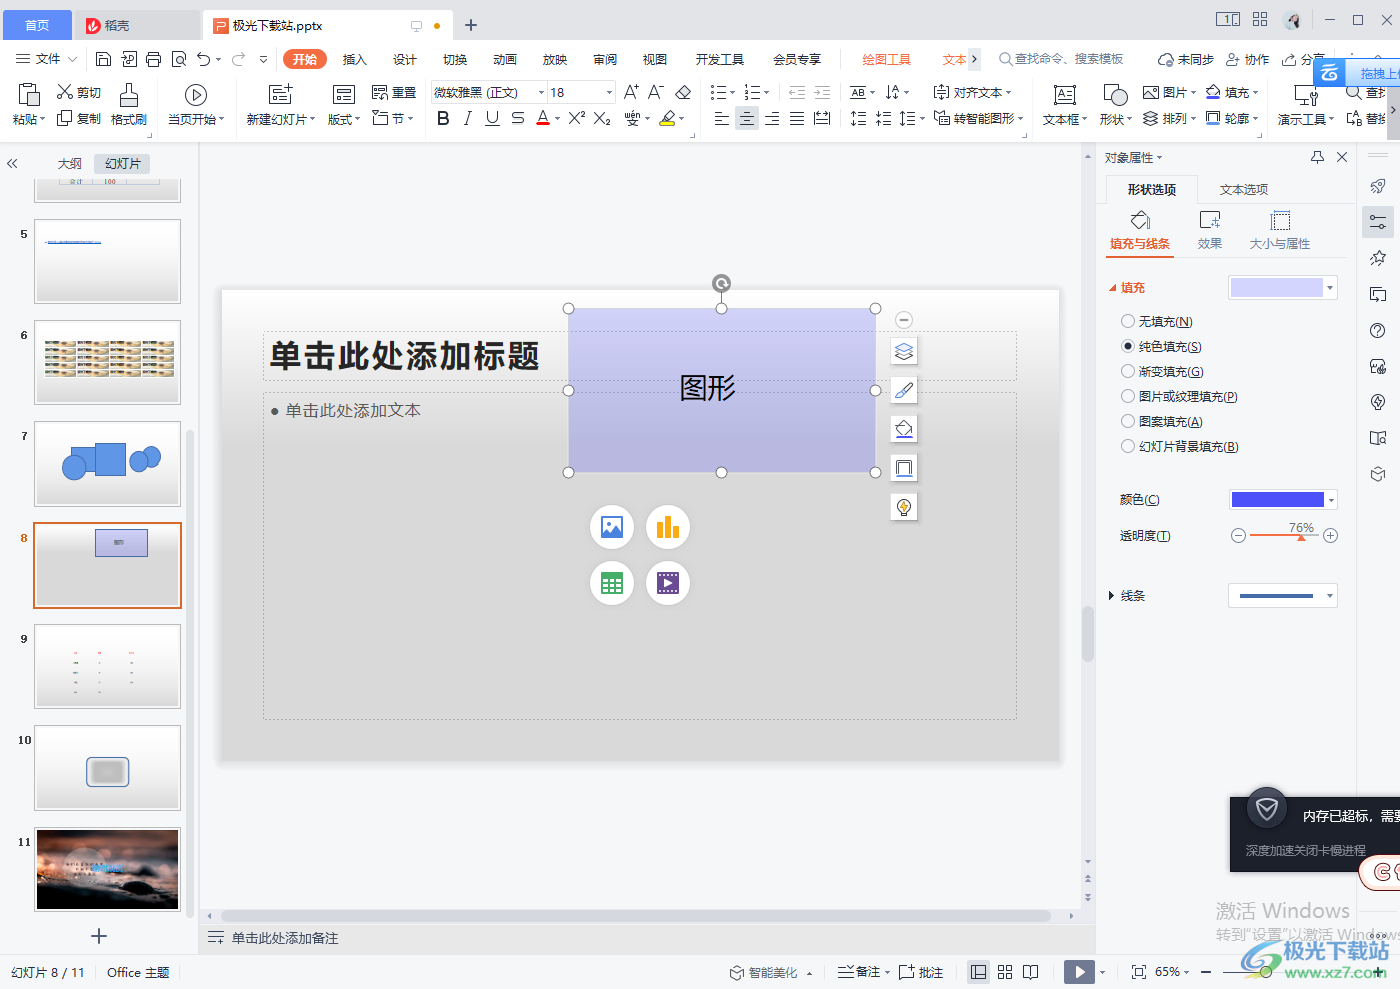The width and height of the screenshot is (1400, 989).
Task: Click the brush style floating icon beside shape
Action: (x=904, y=390)
